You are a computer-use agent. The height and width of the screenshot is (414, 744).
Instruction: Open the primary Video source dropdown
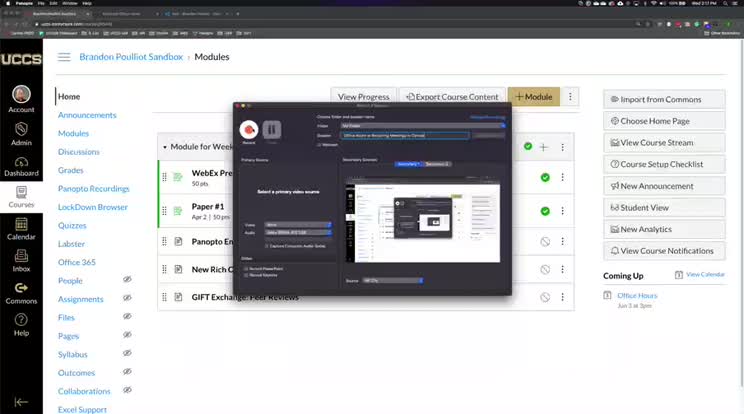point(298,225)
